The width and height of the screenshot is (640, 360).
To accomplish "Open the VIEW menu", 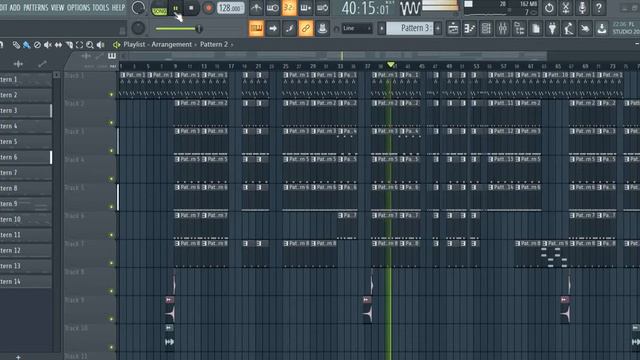I will [58, 8].
